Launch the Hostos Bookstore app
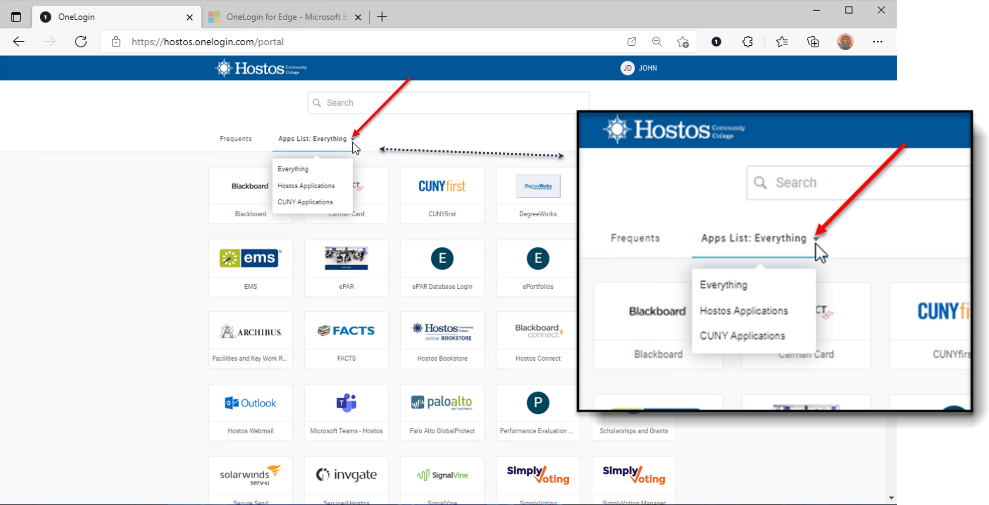 (x=442, y=339)
